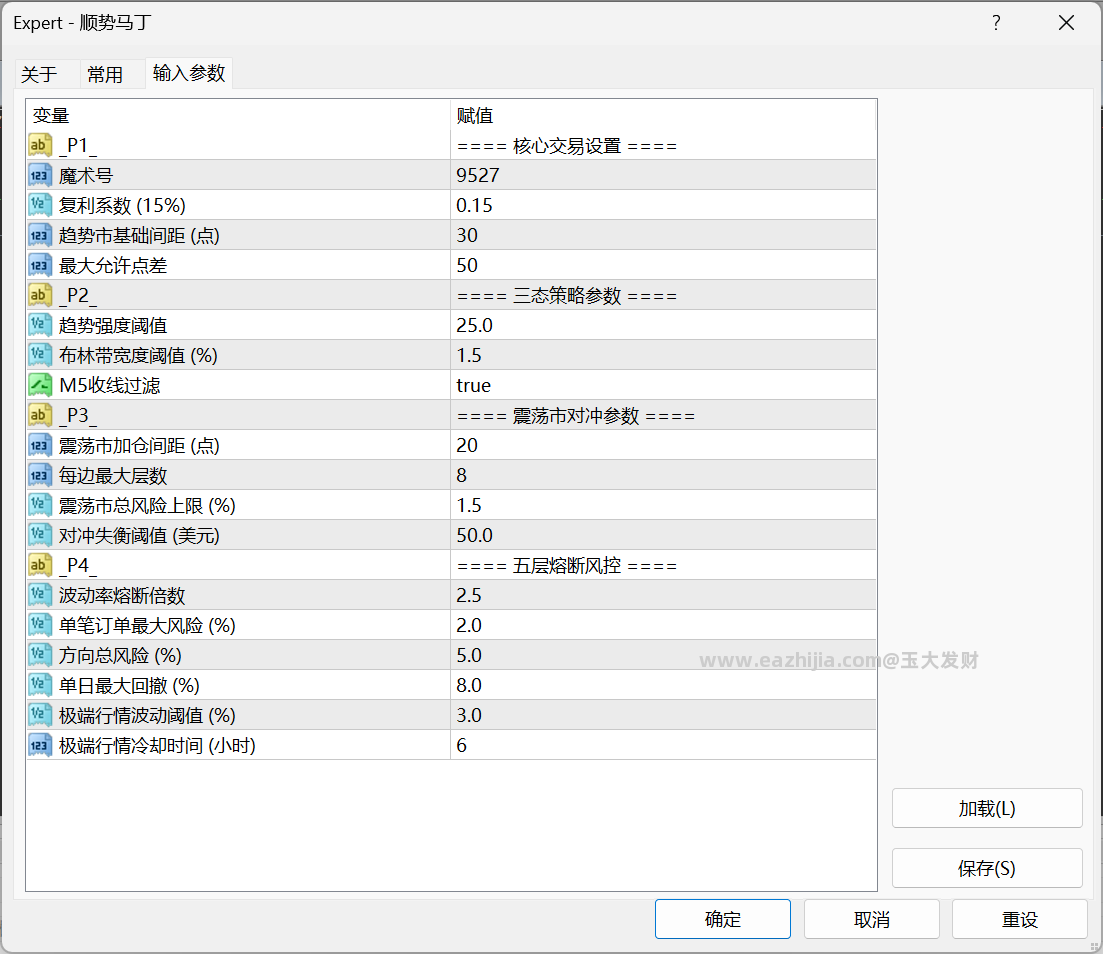Click the integer icon beside 趋势市基础间距 (点)
The image size is (1103, 954).
[39, 235]
